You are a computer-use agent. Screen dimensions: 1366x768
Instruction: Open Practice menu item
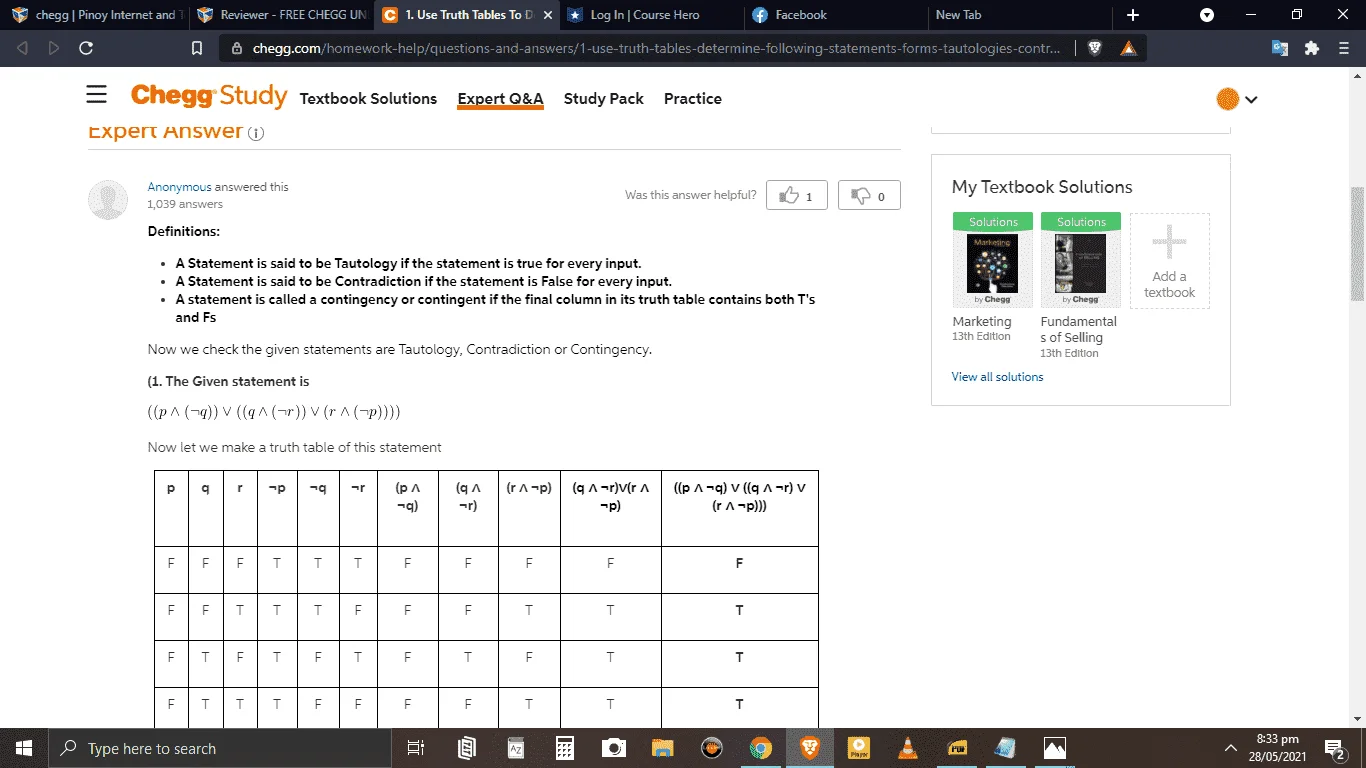693,98
